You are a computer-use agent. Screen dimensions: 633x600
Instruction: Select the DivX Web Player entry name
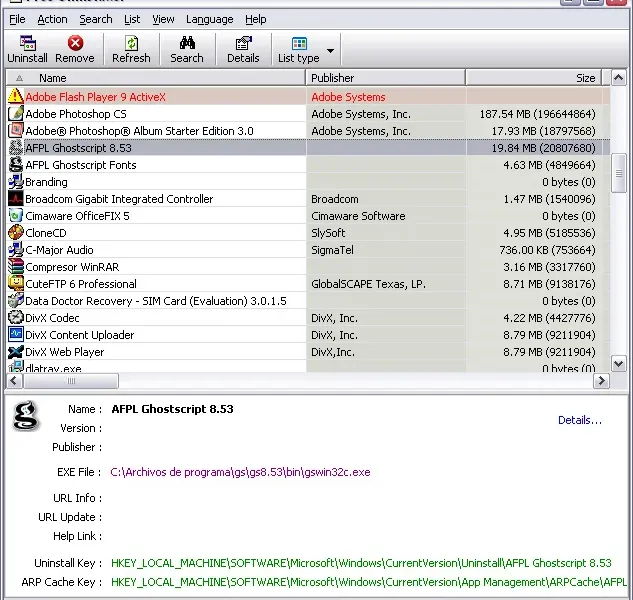65,352
